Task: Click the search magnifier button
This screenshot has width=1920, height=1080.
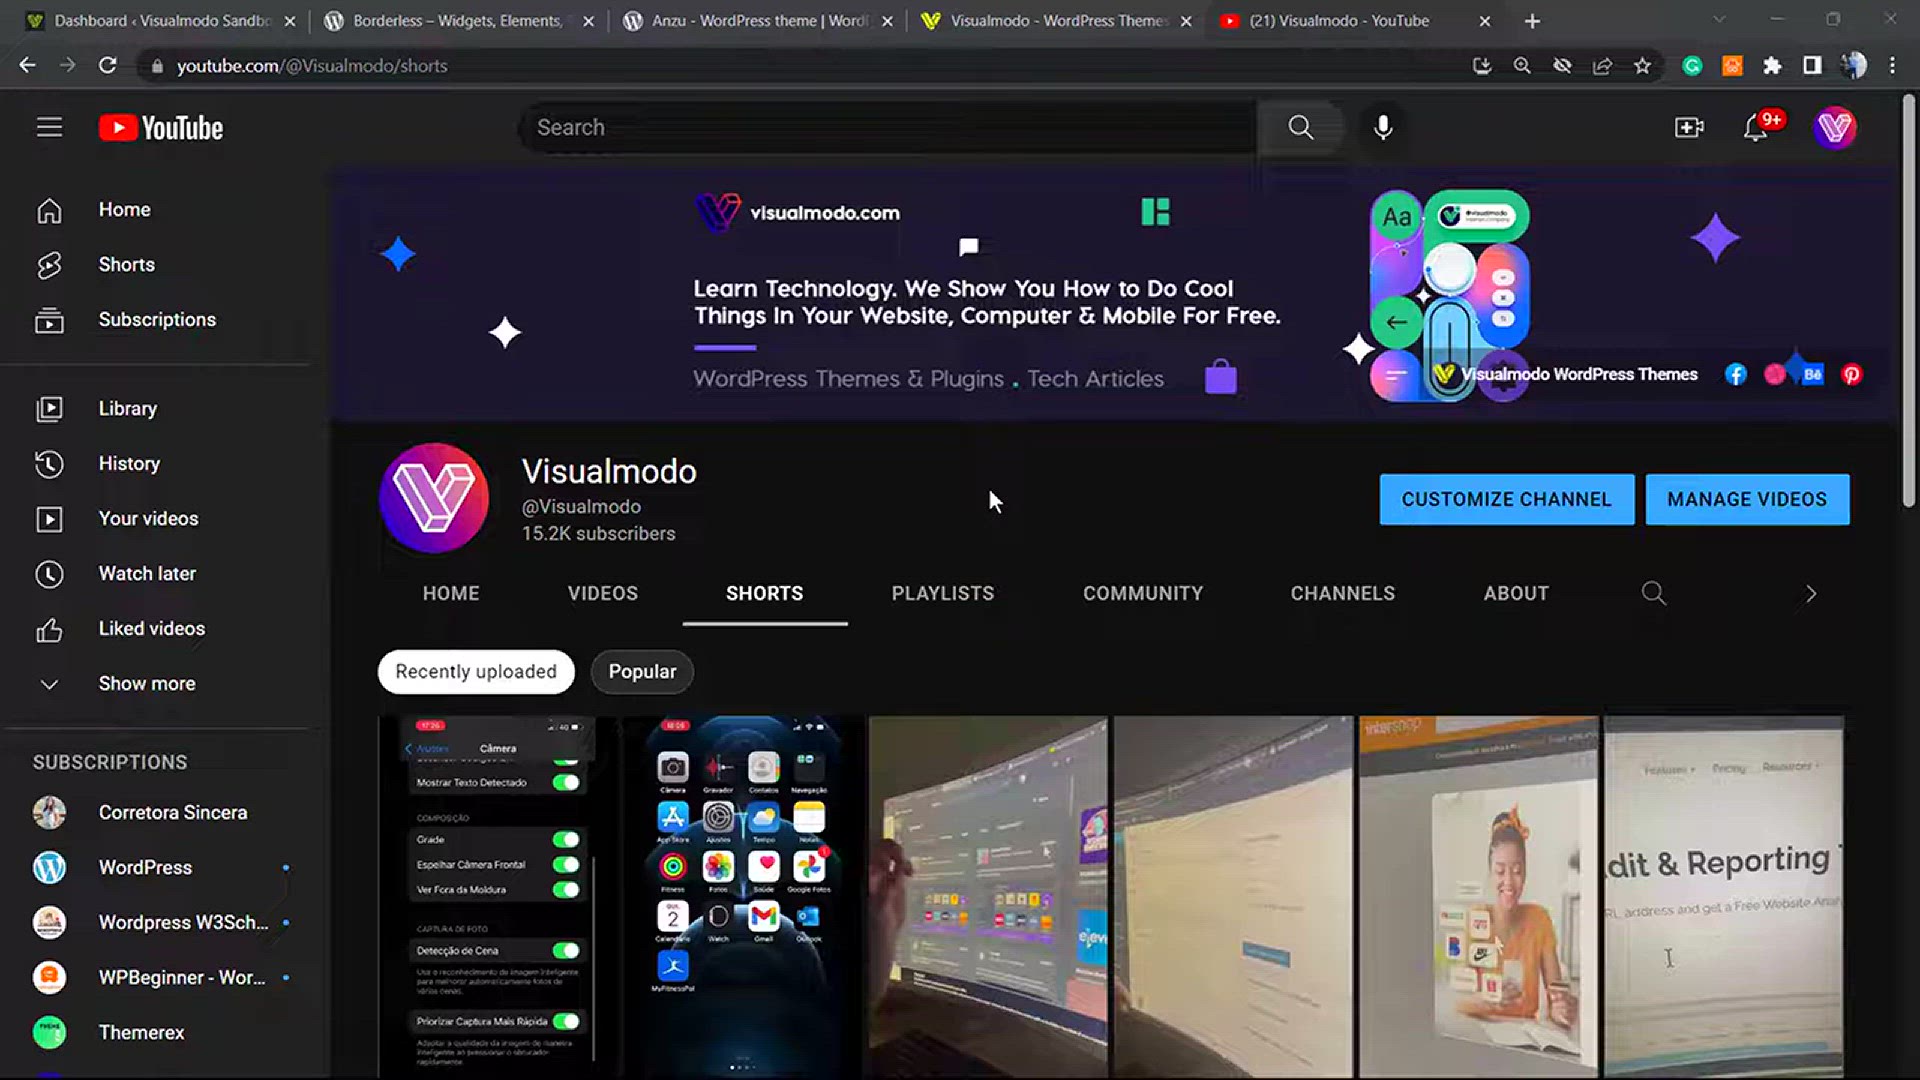Action: pos(1300,127)
